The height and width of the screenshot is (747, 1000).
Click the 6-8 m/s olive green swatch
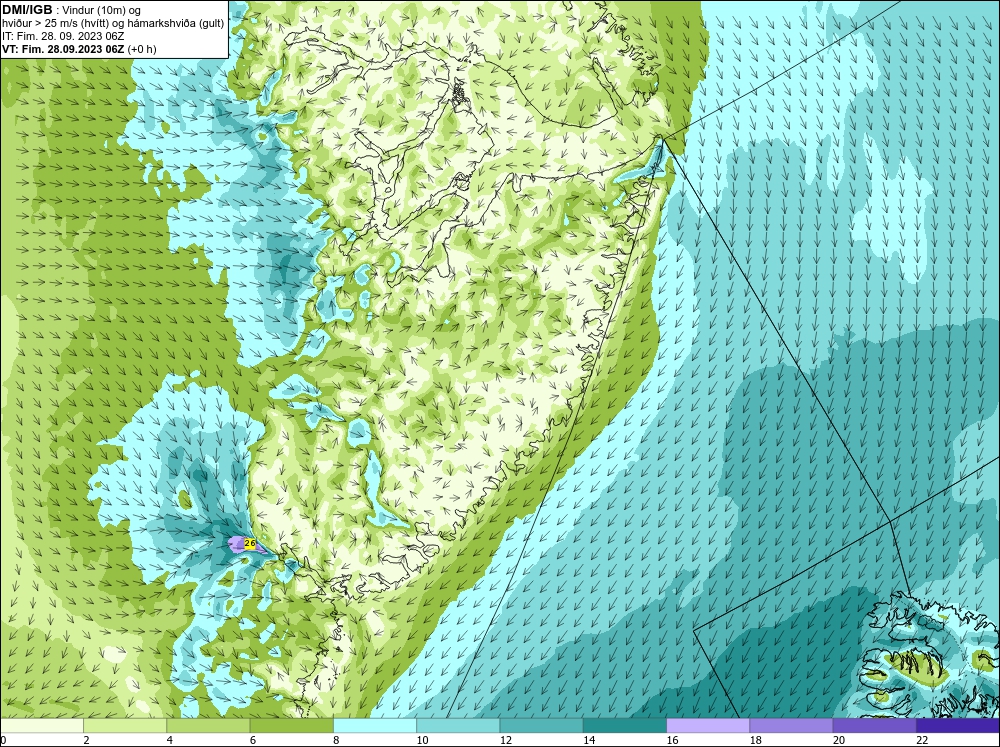click(x=291, y=726)
